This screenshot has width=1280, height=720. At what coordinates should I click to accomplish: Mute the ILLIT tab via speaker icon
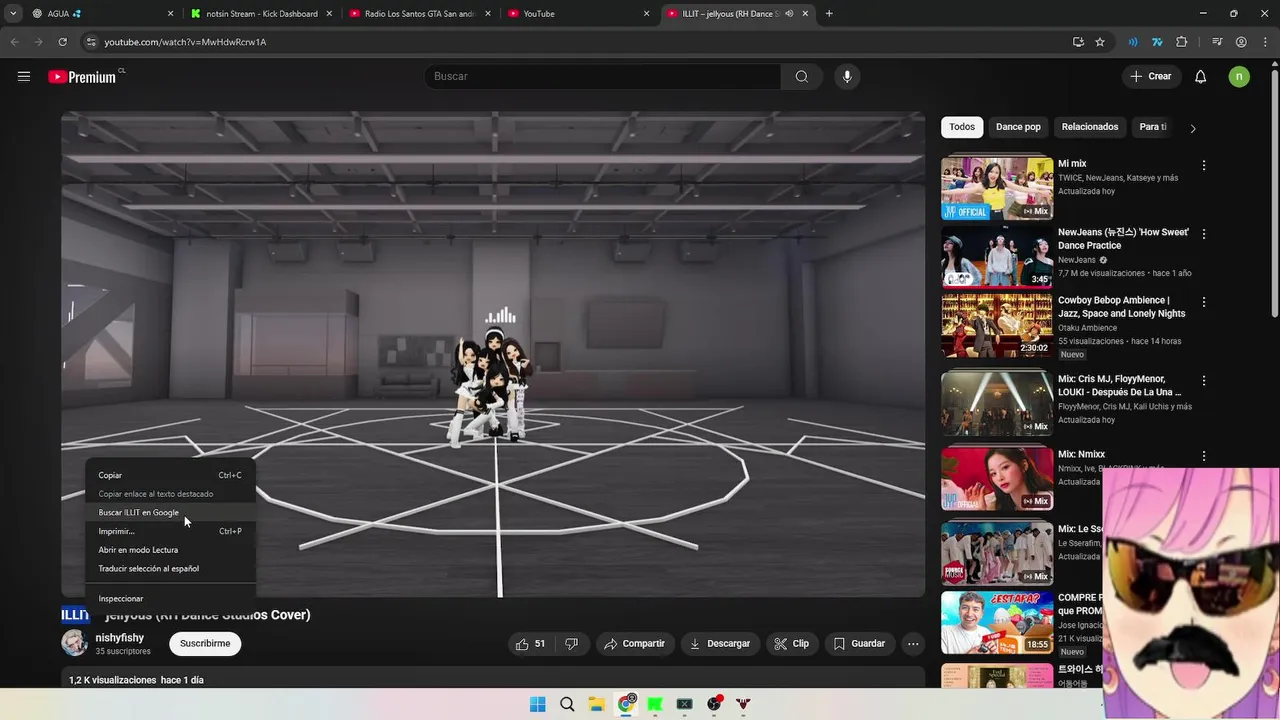789,14
